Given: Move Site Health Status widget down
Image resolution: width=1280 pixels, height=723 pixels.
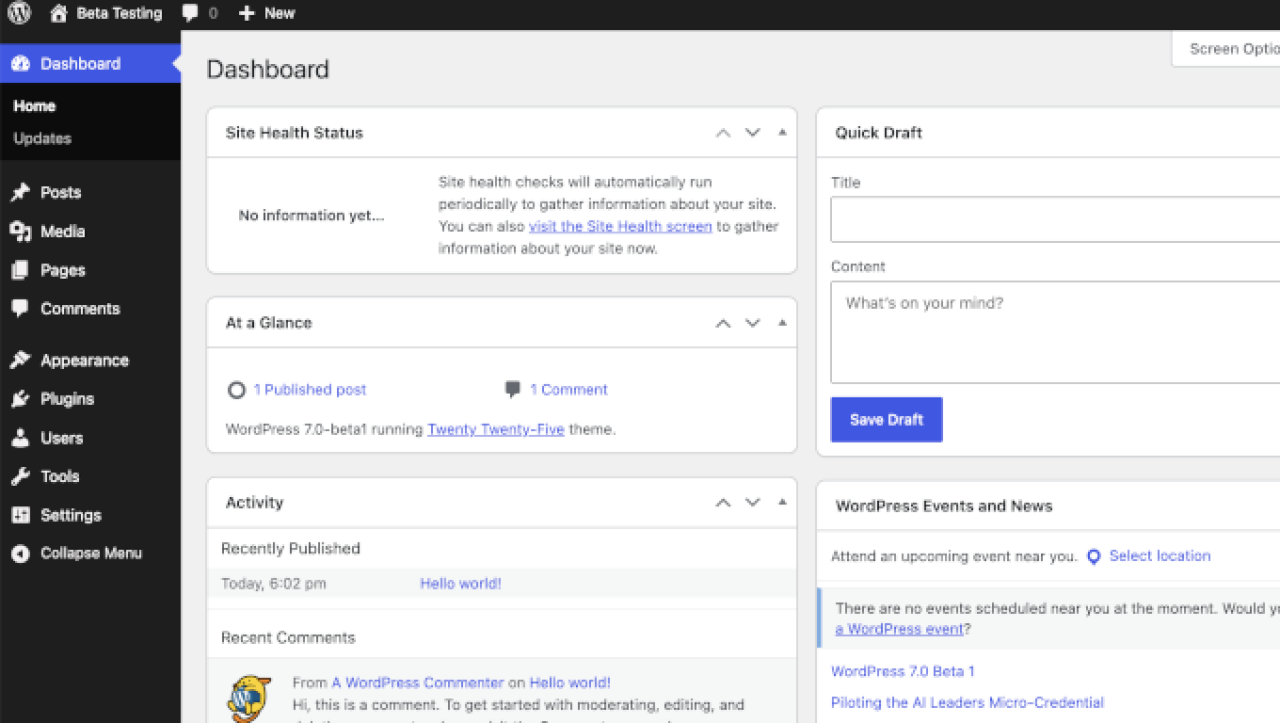Looking at the screenshot, I should coord(753,133).
